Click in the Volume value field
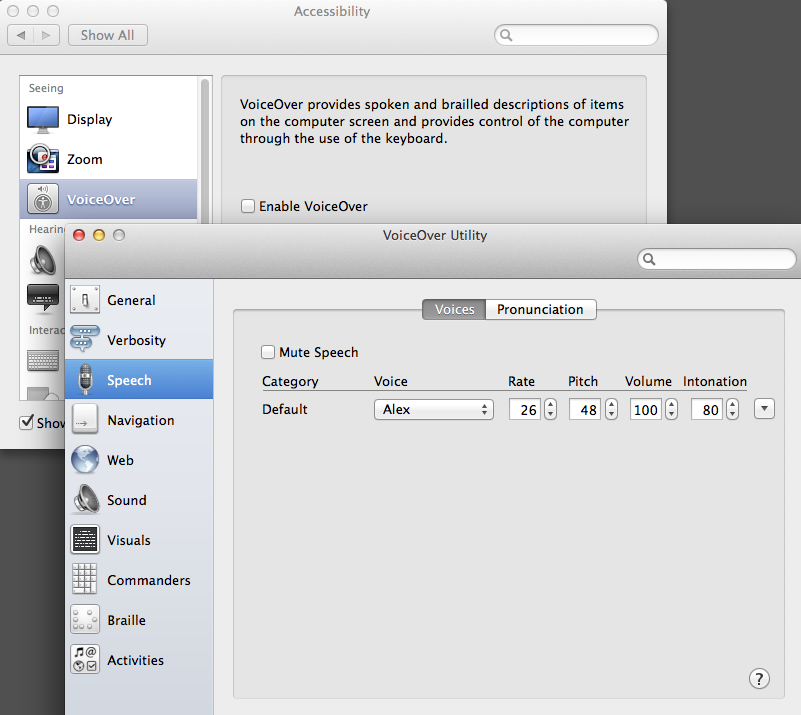 (646, 410)
